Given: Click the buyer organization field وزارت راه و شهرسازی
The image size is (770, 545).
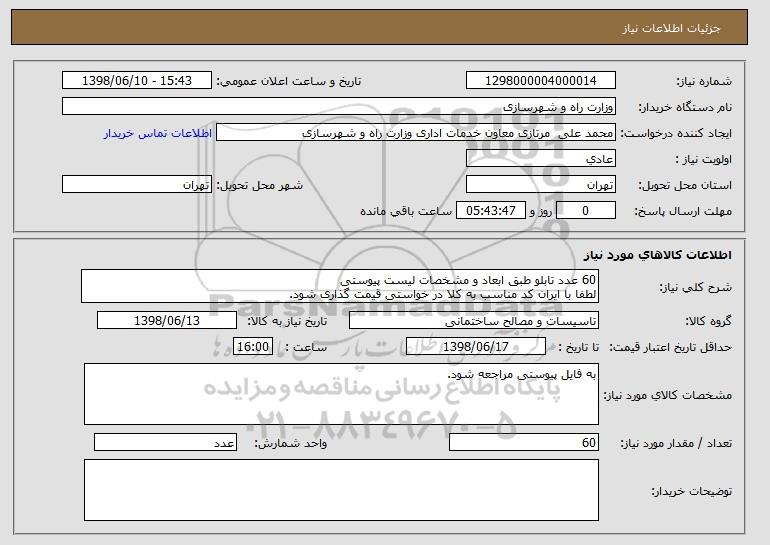Looking at the screenshot, I should click(x=339, y=107).
